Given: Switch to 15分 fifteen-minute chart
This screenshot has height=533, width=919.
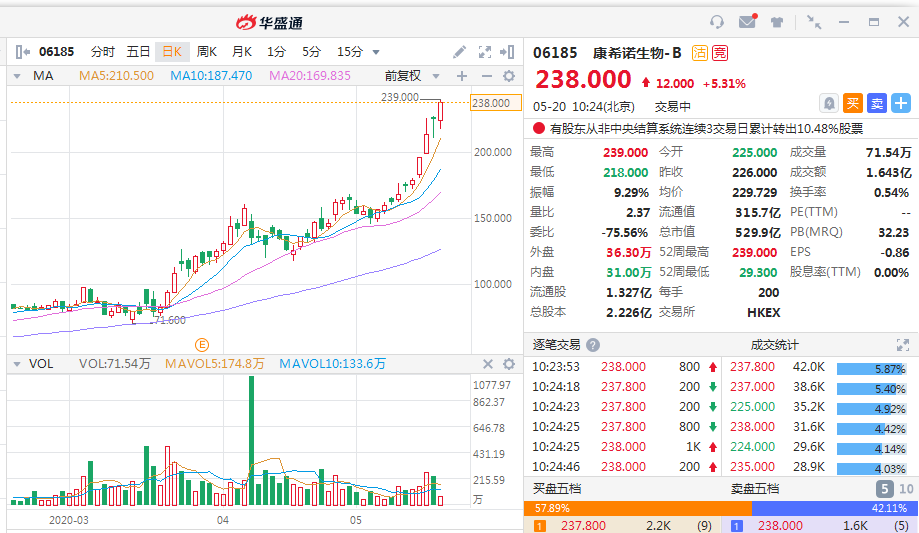Looking at the screenshot, I should tap(350, 52).
